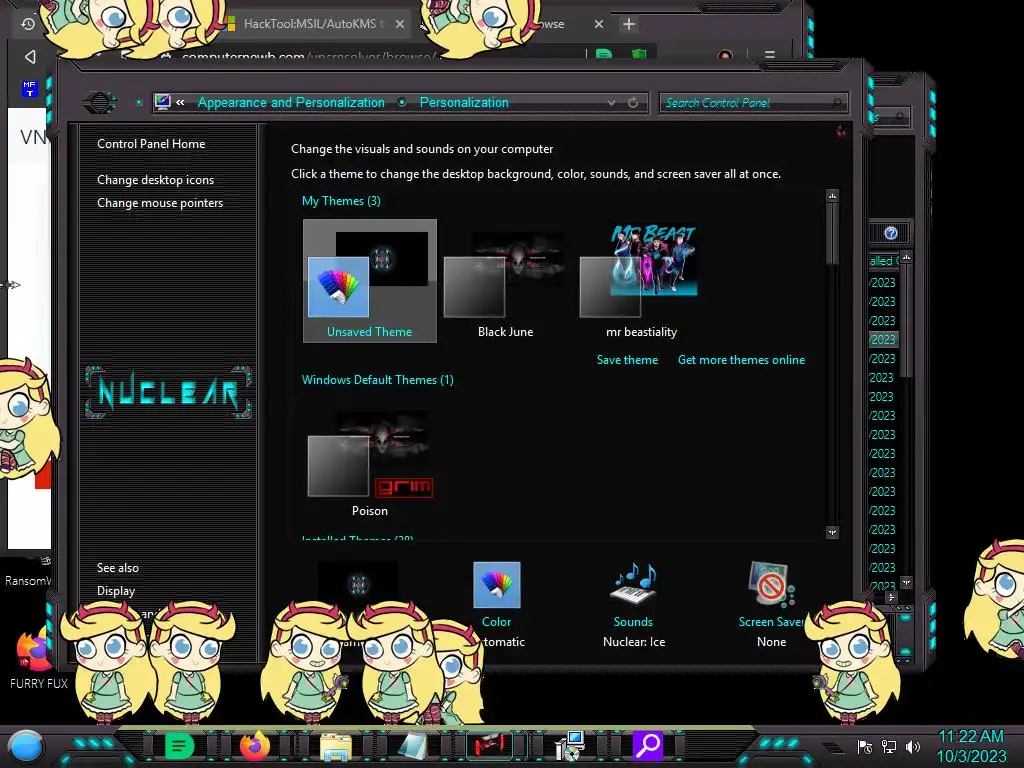Open the Start orb on the taskbar
The image size is (1024, 768).
pos(26,747)
